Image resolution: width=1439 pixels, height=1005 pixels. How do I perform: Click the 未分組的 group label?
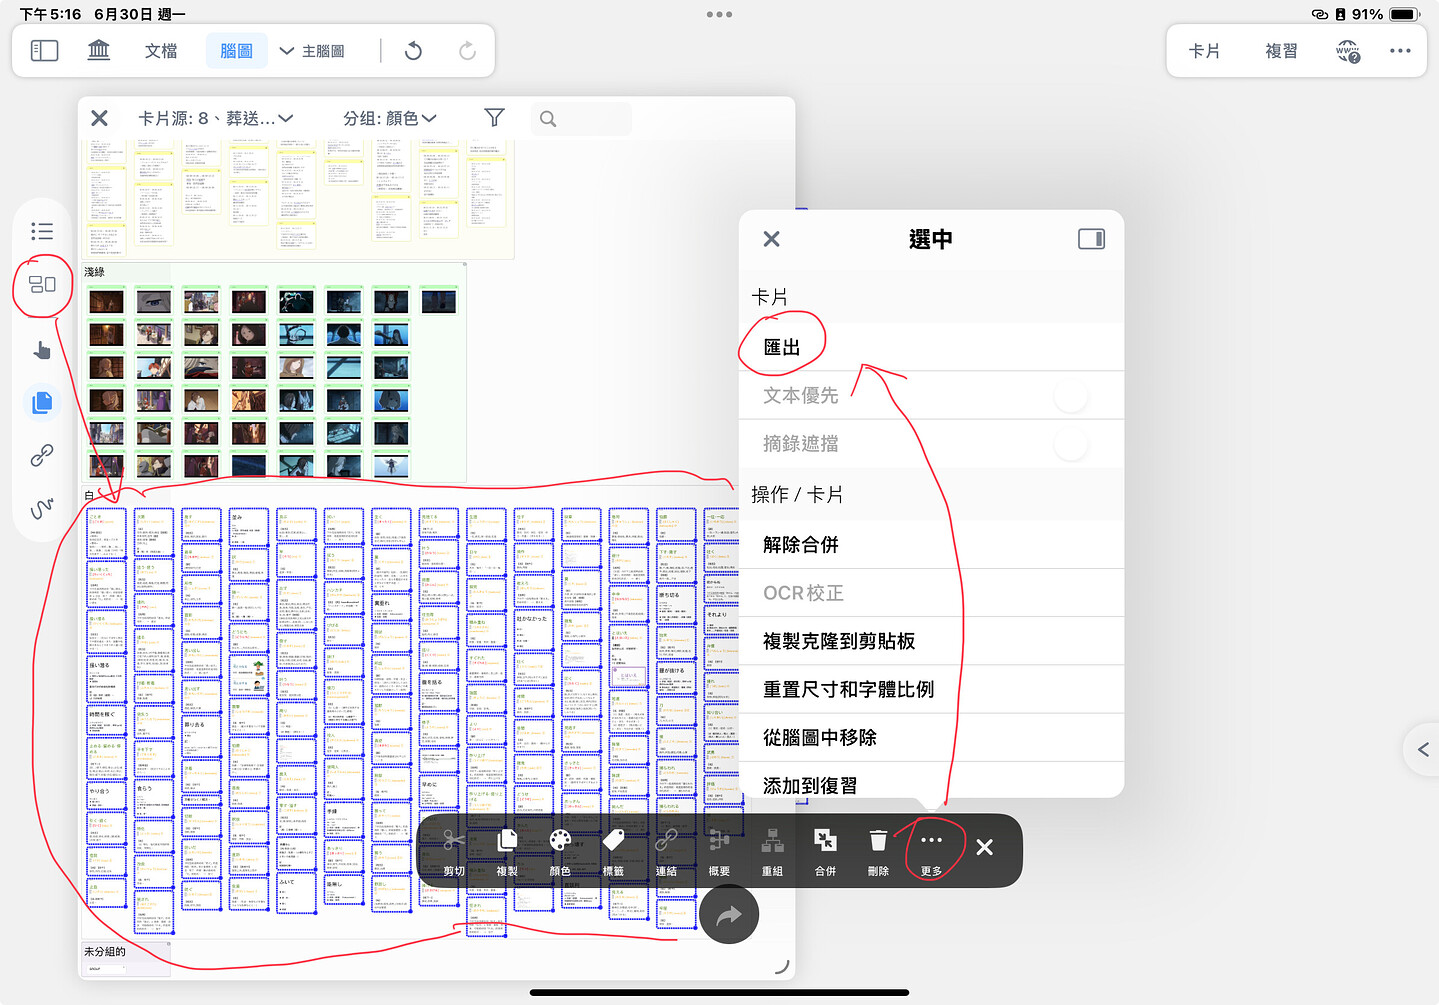click(105, 952)
